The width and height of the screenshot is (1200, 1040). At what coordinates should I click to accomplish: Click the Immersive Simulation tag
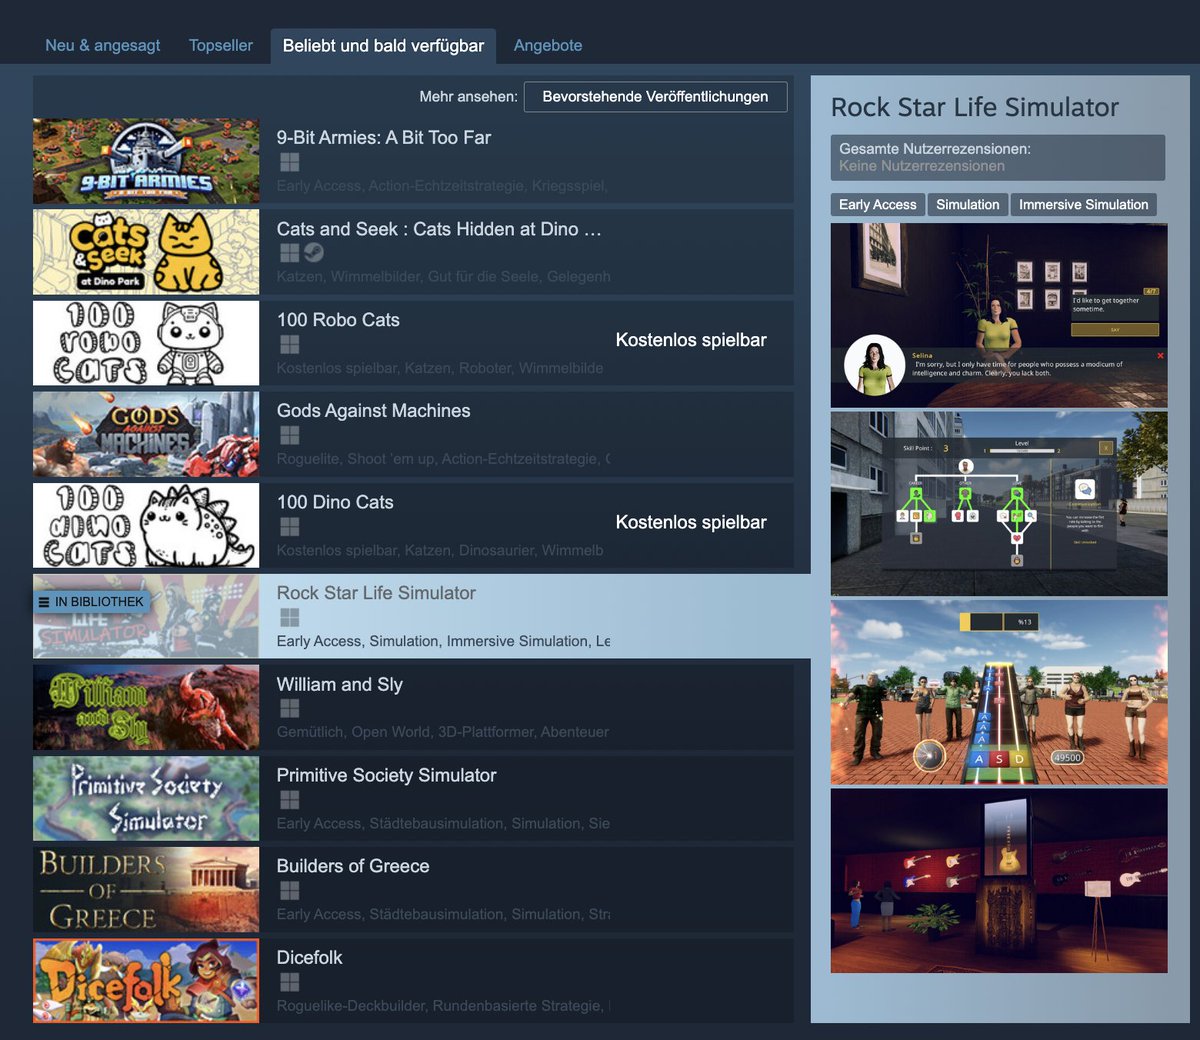point(1084,204)
